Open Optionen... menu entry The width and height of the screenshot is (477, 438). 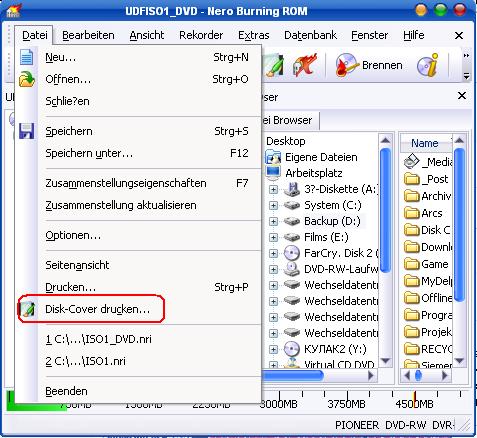138,235
